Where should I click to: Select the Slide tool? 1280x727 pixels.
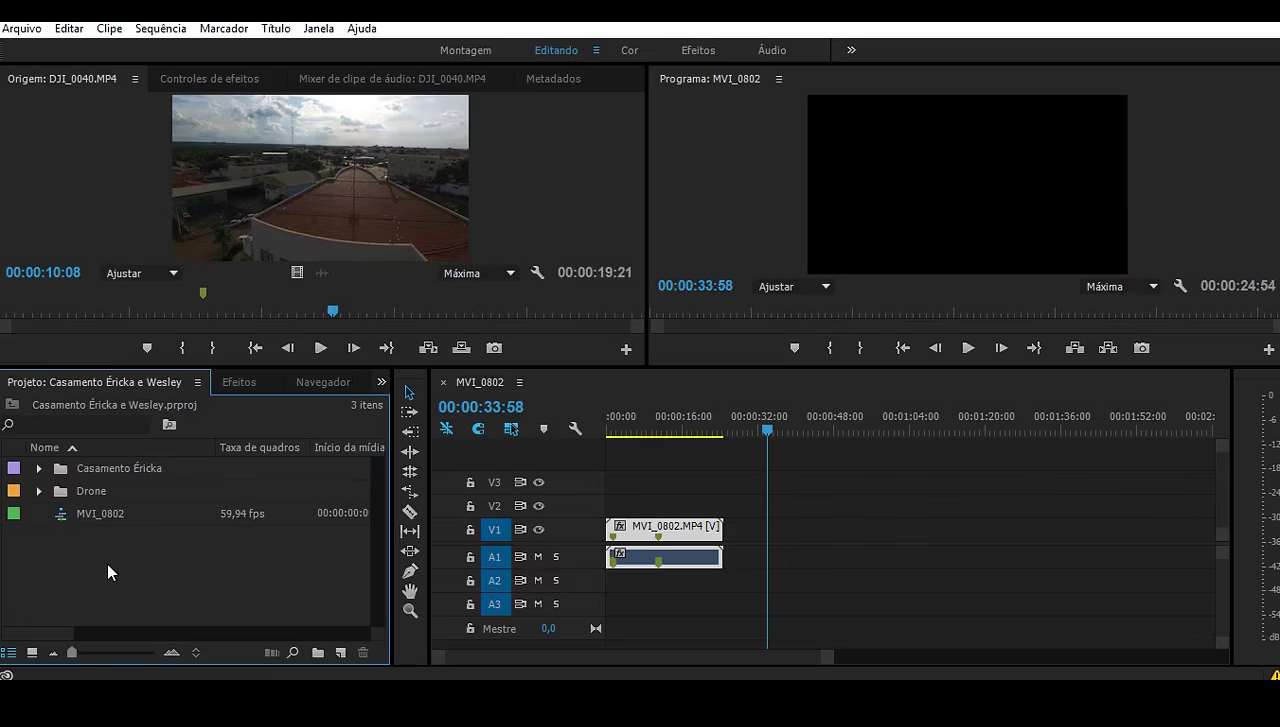(x=409, y=551)
